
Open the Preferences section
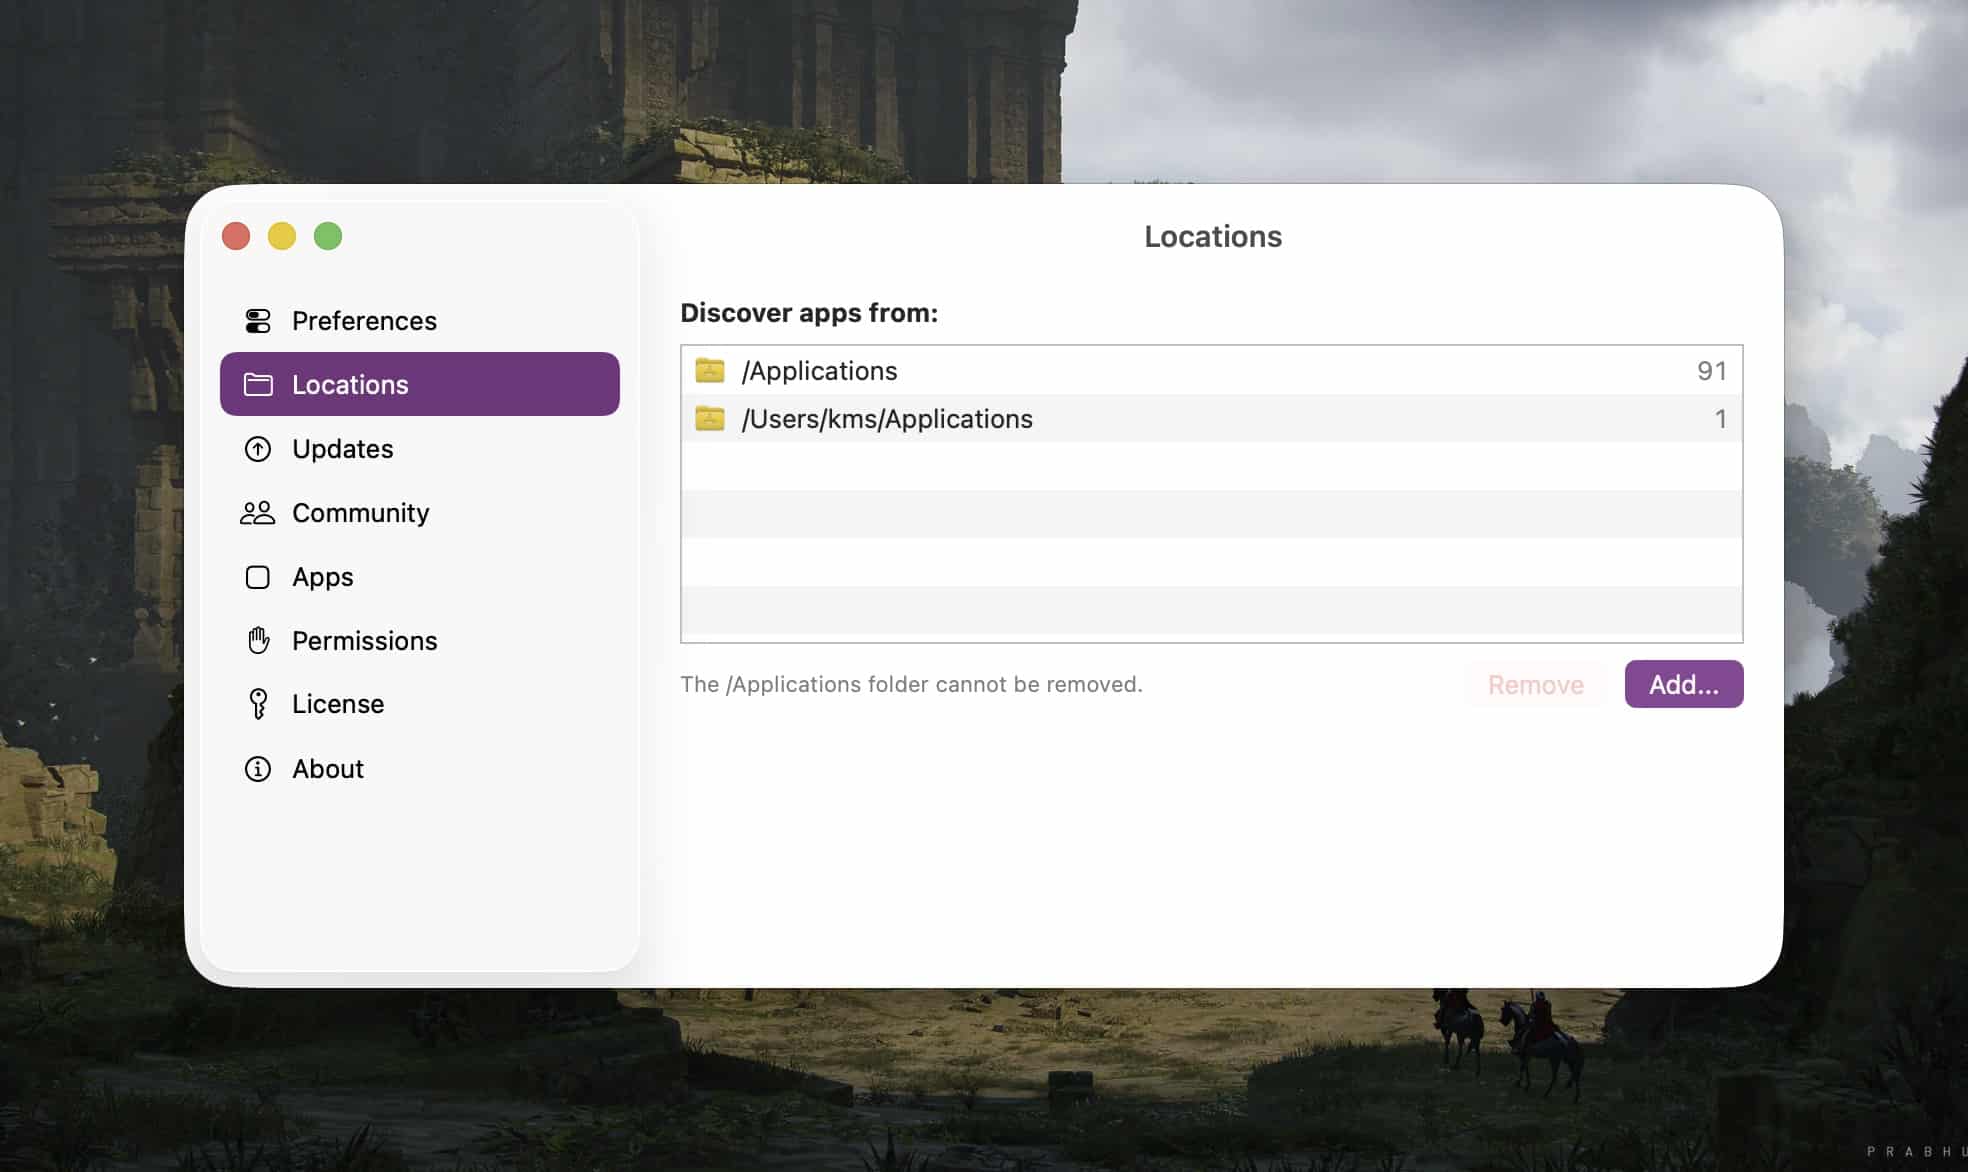pyautogui.click(x=364, y=321)
